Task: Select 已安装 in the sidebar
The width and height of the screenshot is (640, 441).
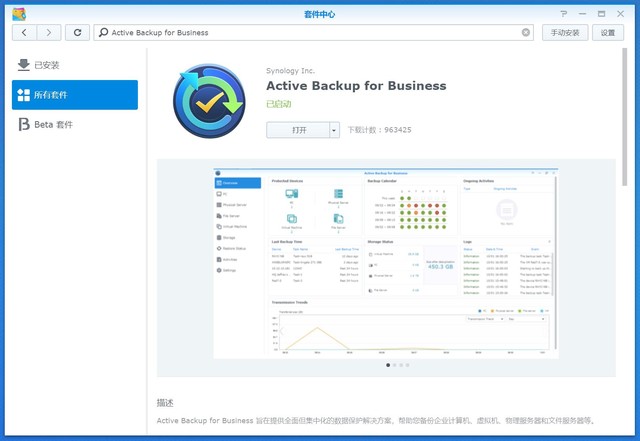Action: (75, 65)
